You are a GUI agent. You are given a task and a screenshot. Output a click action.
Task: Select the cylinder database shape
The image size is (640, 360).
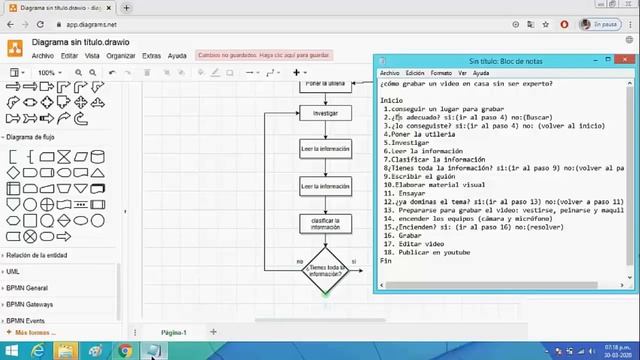(x=98, y=157)
